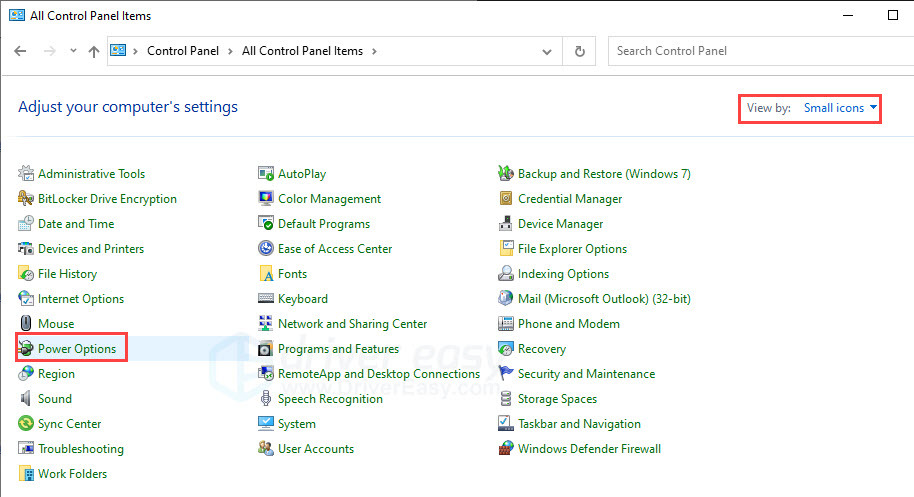Open Taskbar and Navigation

point(579,424)
